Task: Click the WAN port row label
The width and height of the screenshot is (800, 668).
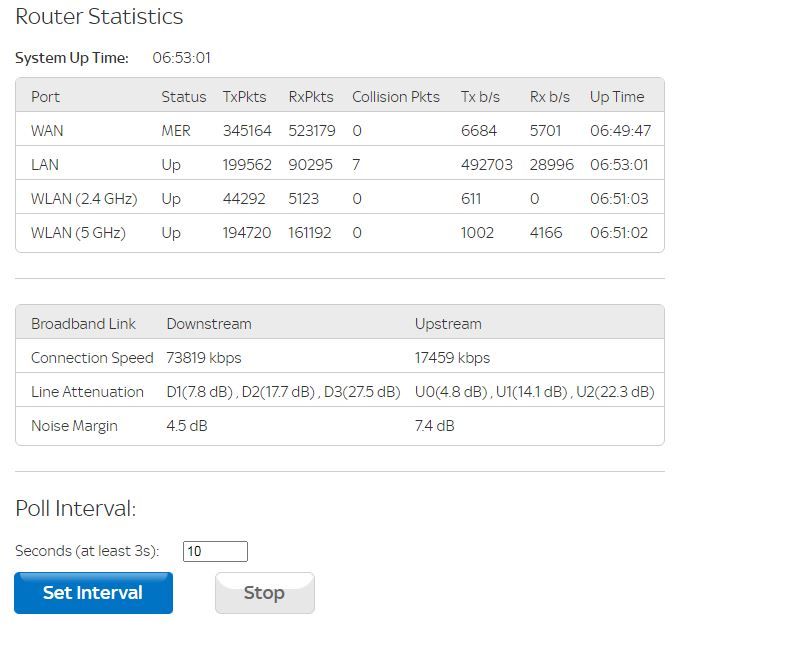Action: [47, 131]
